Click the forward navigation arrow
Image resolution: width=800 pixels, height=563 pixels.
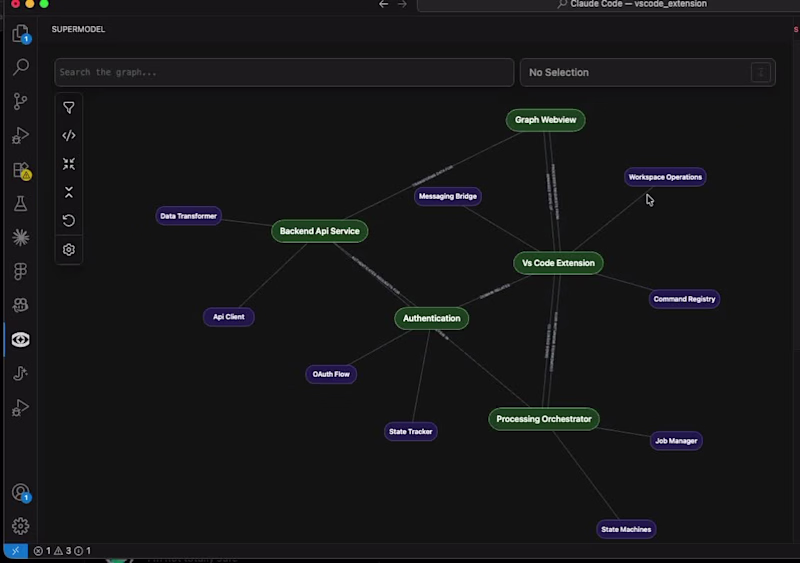pyautogui.click(x=402, y=4)
